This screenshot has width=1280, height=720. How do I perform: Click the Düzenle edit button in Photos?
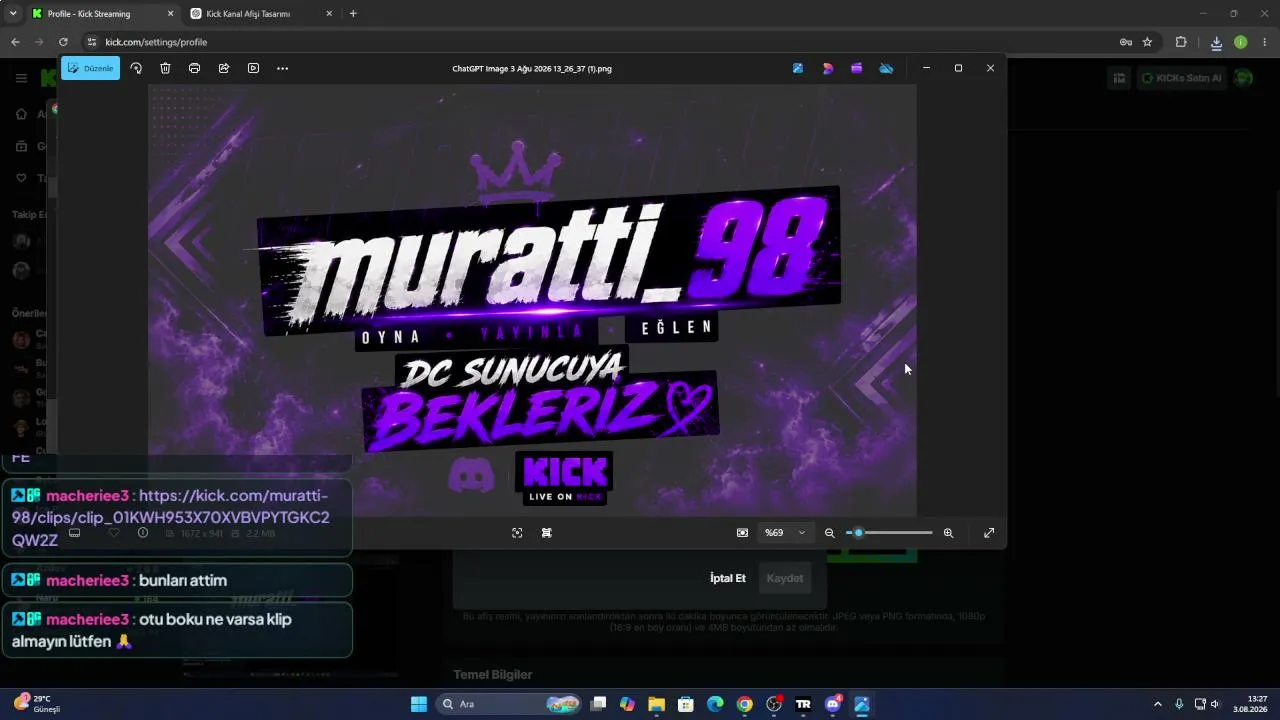coord(90,68)
